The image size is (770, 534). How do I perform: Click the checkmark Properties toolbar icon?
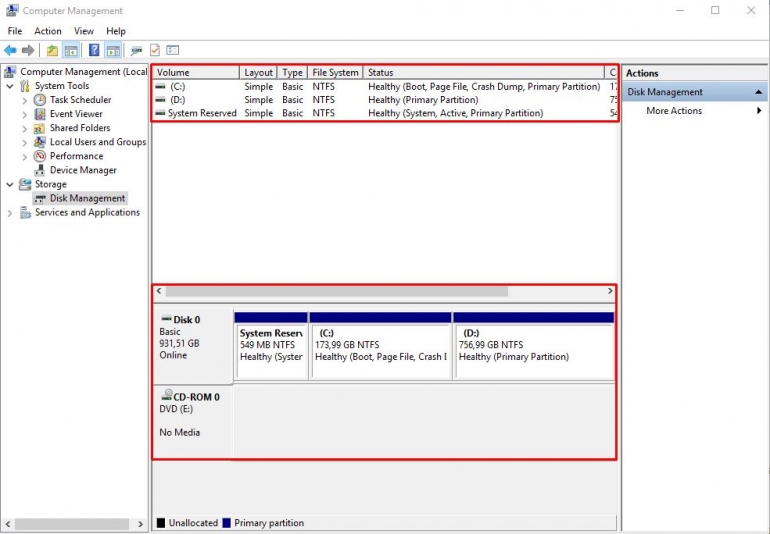[155, 50]
